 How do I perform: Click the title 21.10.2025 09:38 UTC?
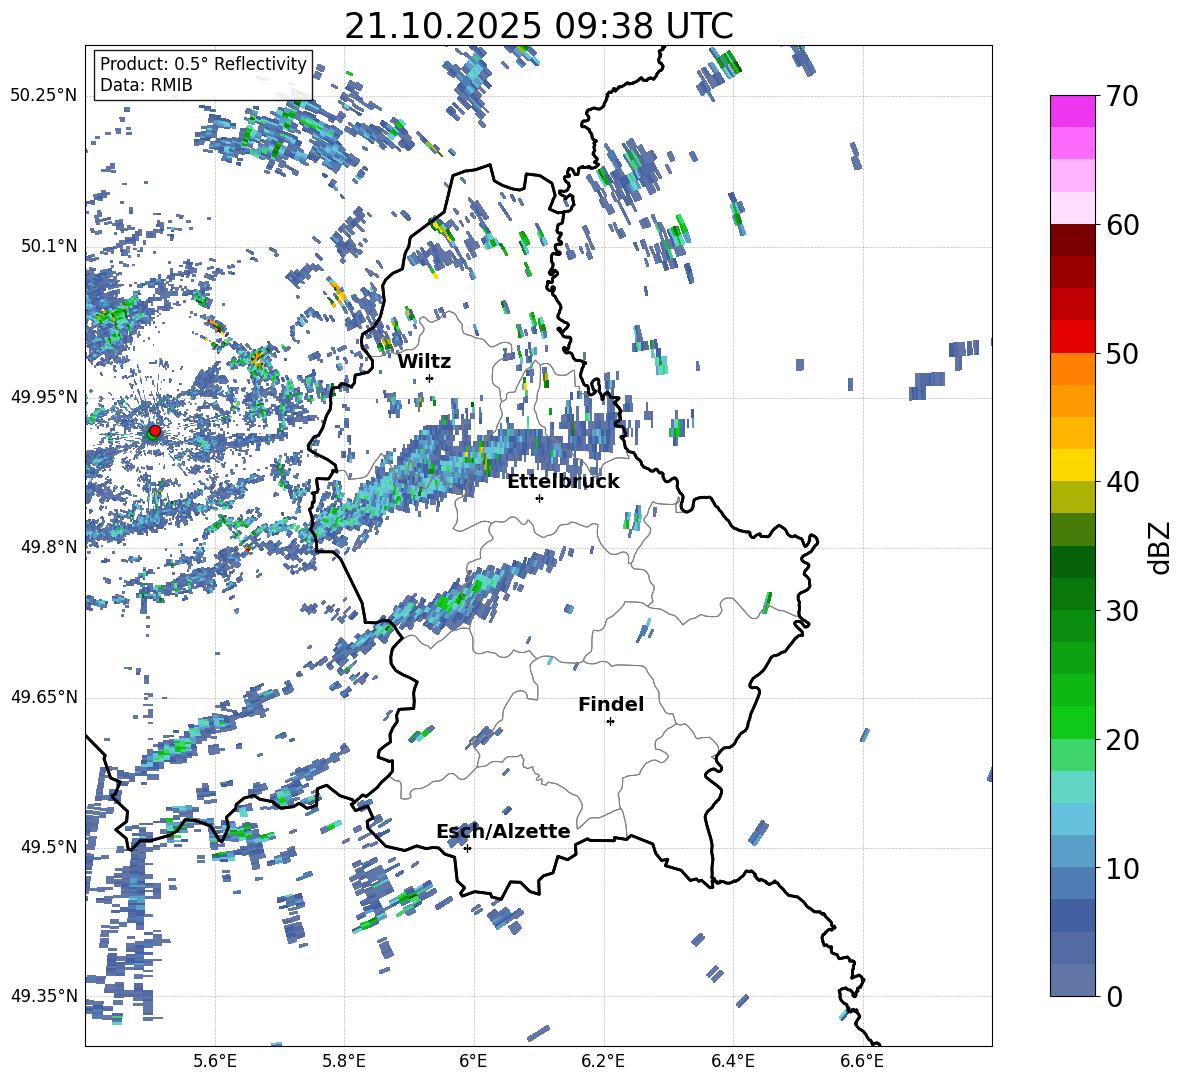tap(539, 26)
